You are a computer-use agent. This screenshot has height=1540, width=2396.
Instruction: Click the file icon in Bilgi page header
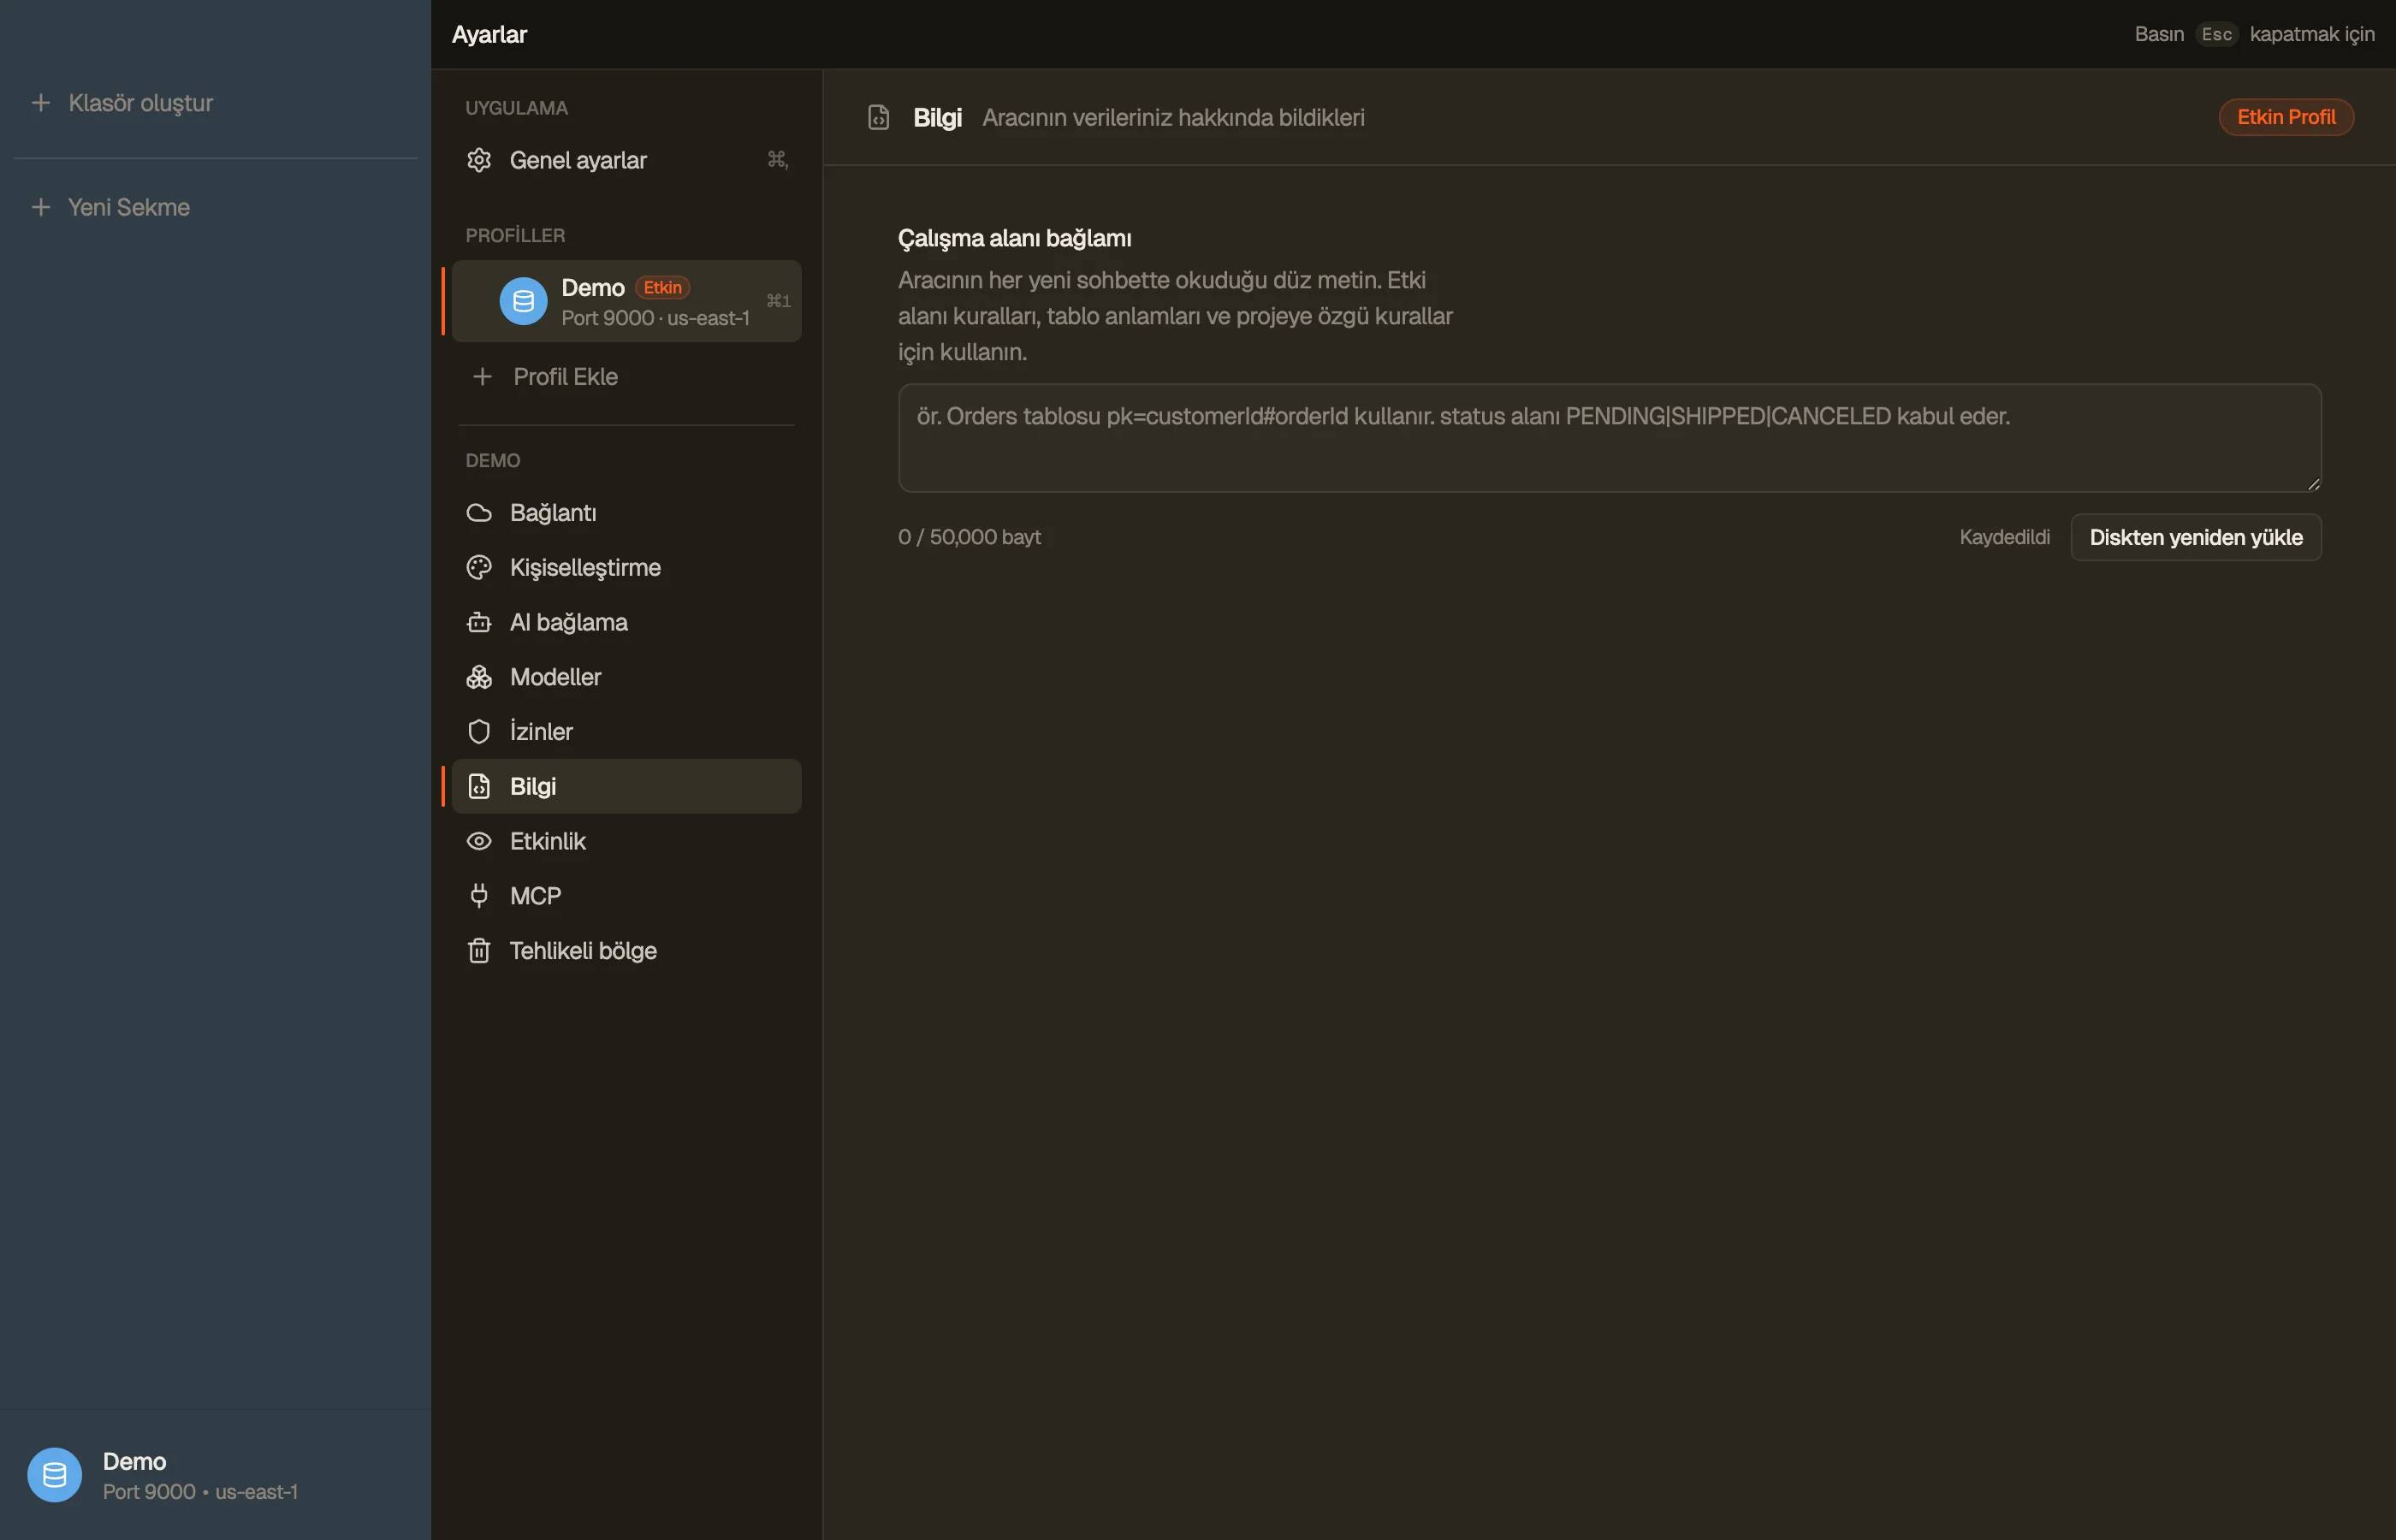pos(878,118)
